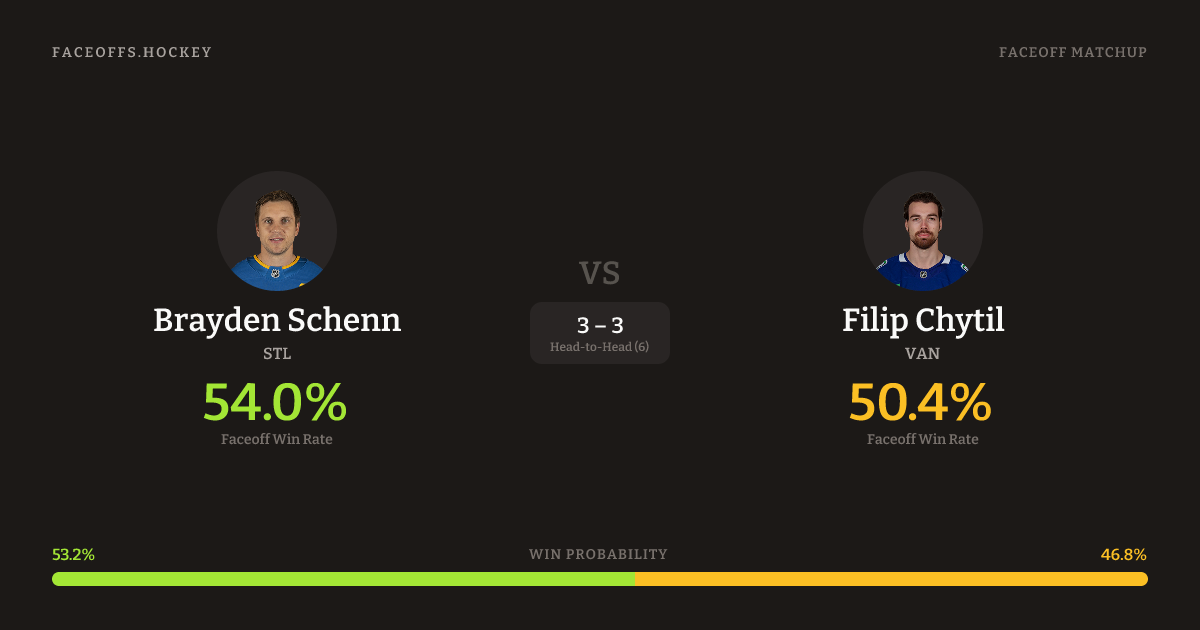The height and width of the screenshot is (630, 1200).
Task: Click Faceoff Win Rate label under Chytil
Action: point(923,439)
